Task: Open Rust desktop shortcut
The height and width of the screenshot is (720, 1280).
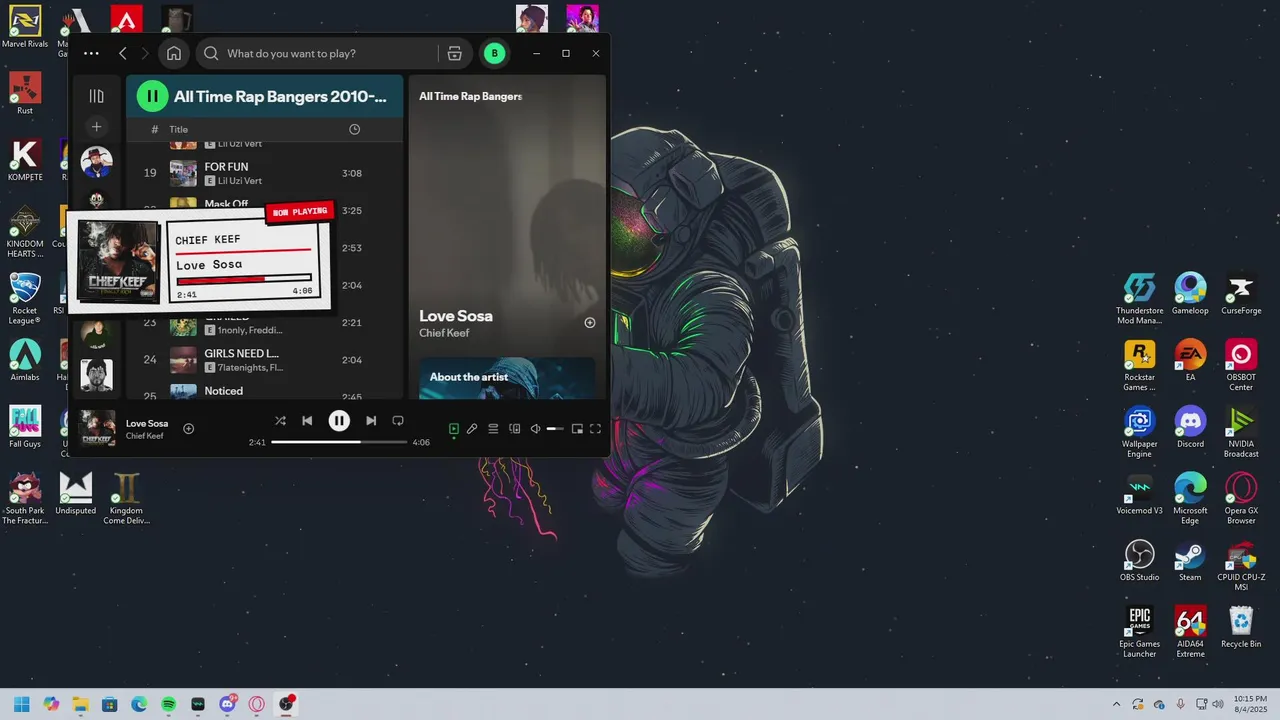Action: (x=25, y=94)
